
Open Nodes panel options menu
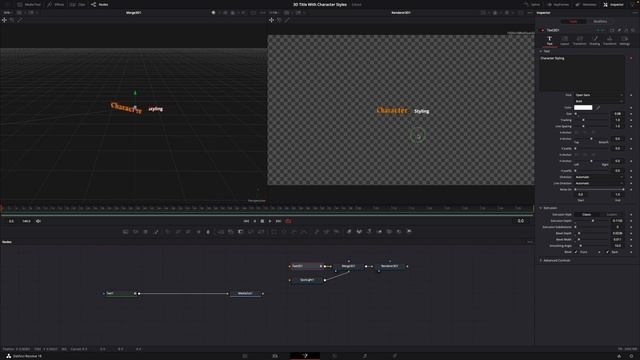click(530, 242)
